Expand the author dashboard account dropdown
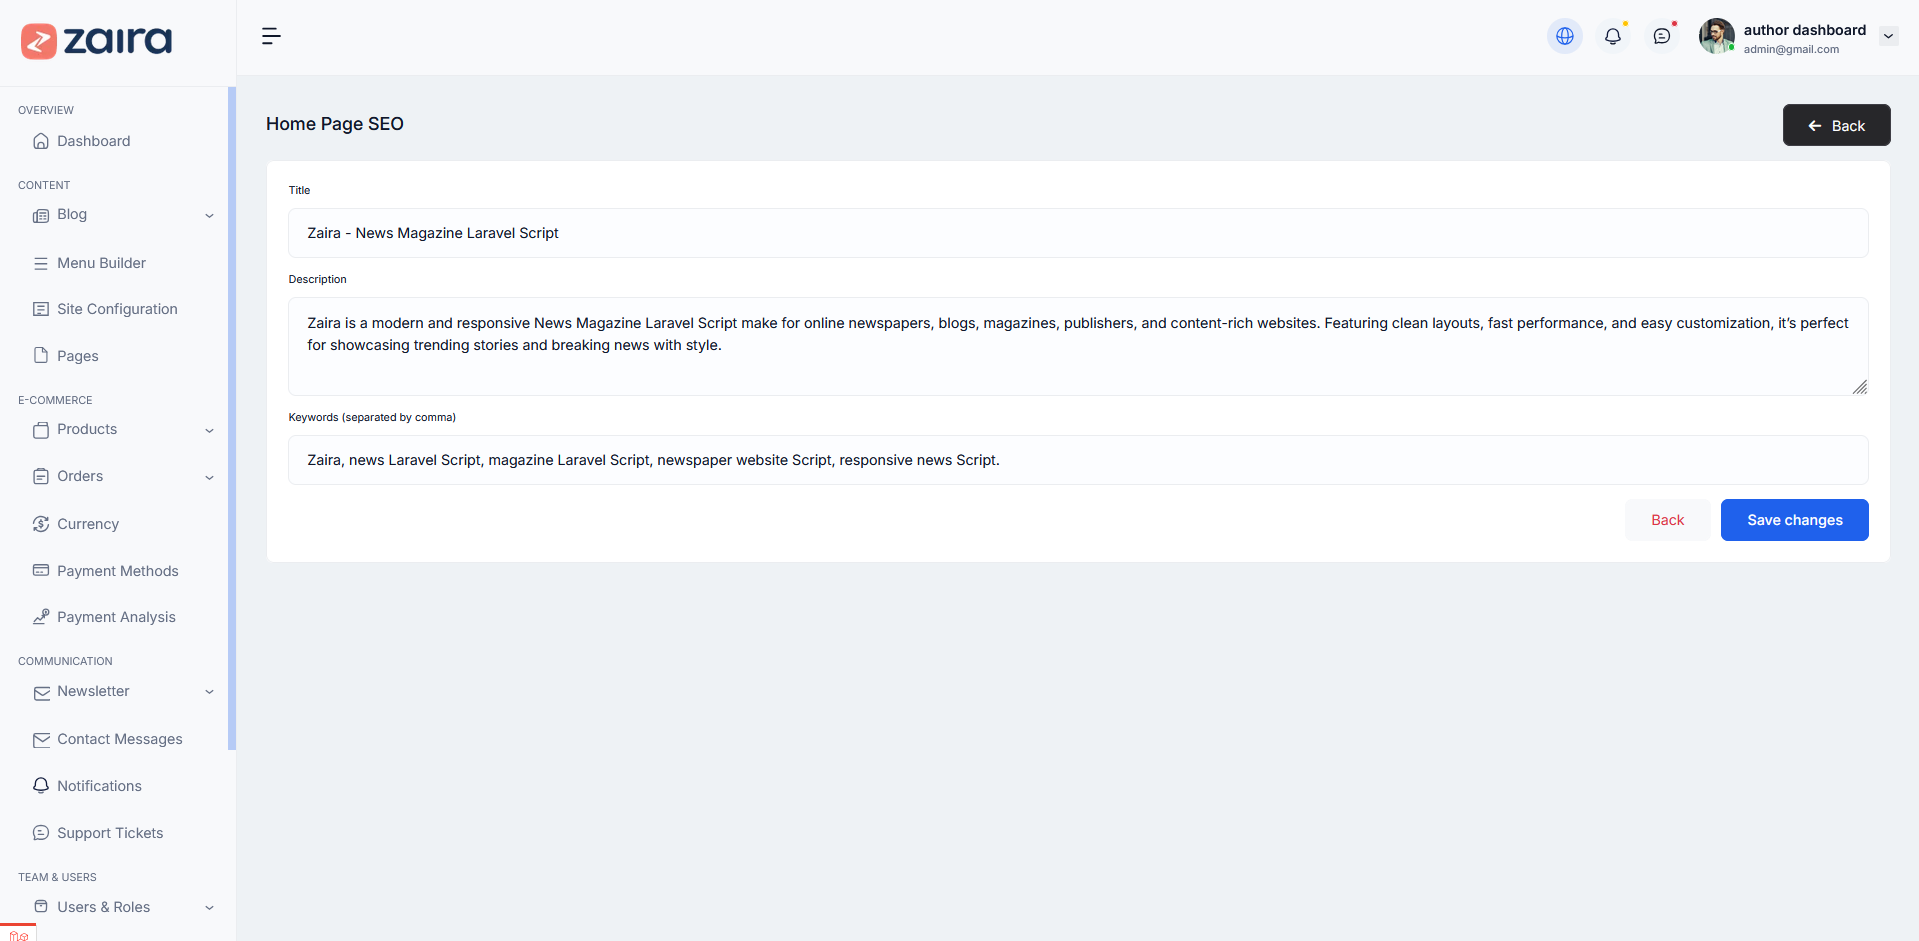Viewport: 1919px width, 941px height. [x=1888, y=37]
